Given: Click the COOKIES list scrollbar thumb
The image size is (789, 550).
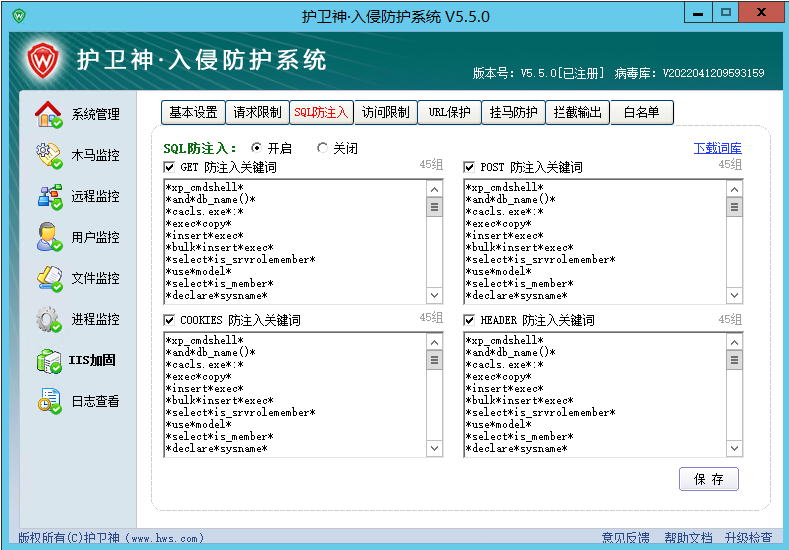Looking at the screenshot, I should [434, 360].
